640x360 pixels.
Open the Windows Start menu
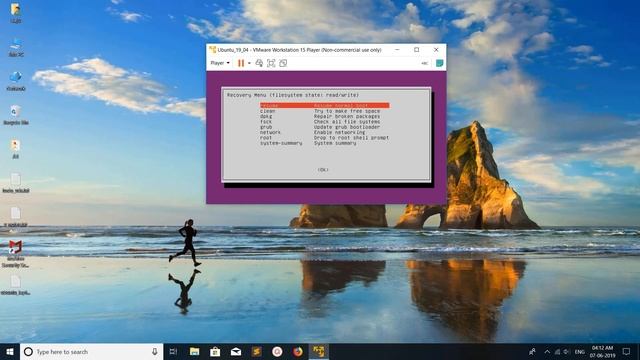(x=10, y=351)
